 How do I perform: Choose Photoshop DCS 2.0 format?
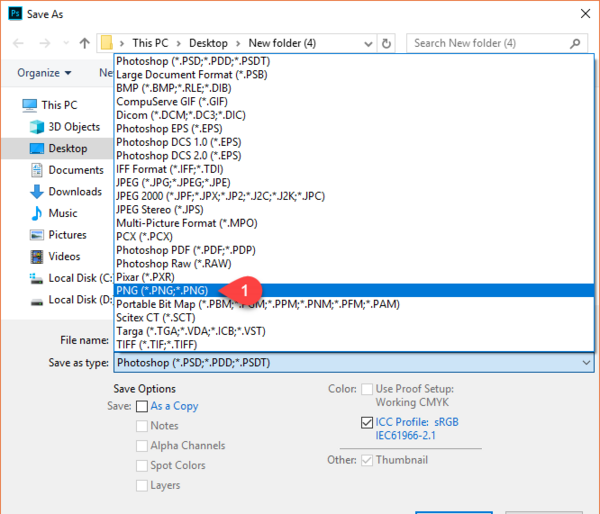click(x=354, y=156)
